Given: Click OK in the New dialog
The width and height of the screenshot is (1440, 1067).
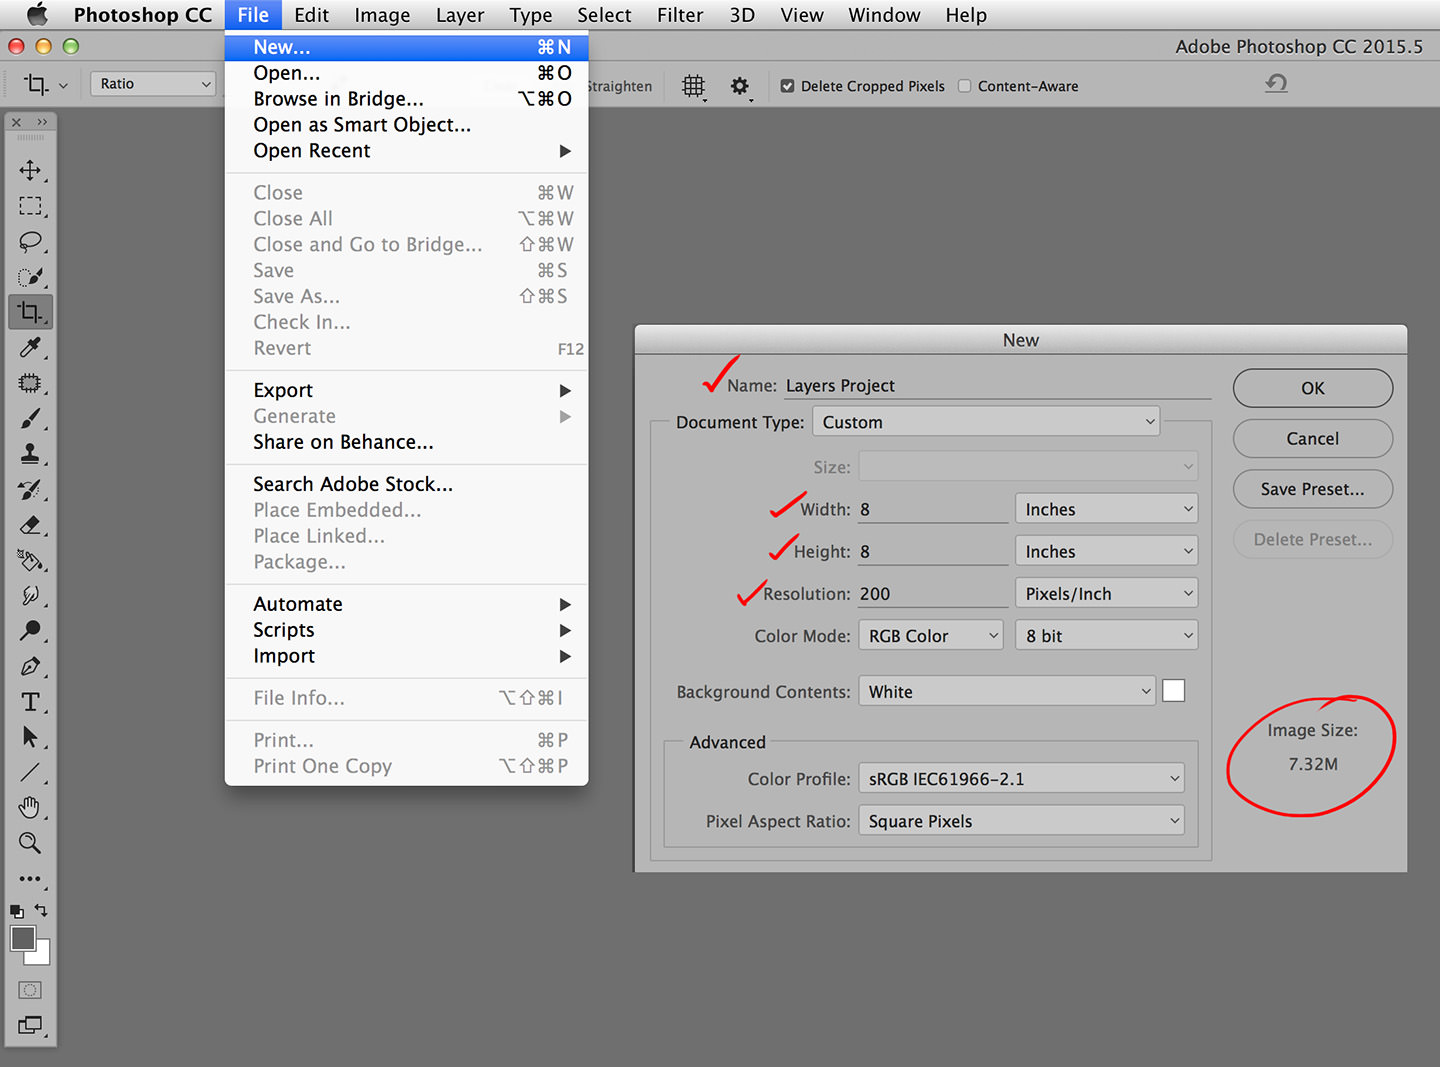Looking at the screenshot, I should pyautogui.click(x=1313, y=388).
